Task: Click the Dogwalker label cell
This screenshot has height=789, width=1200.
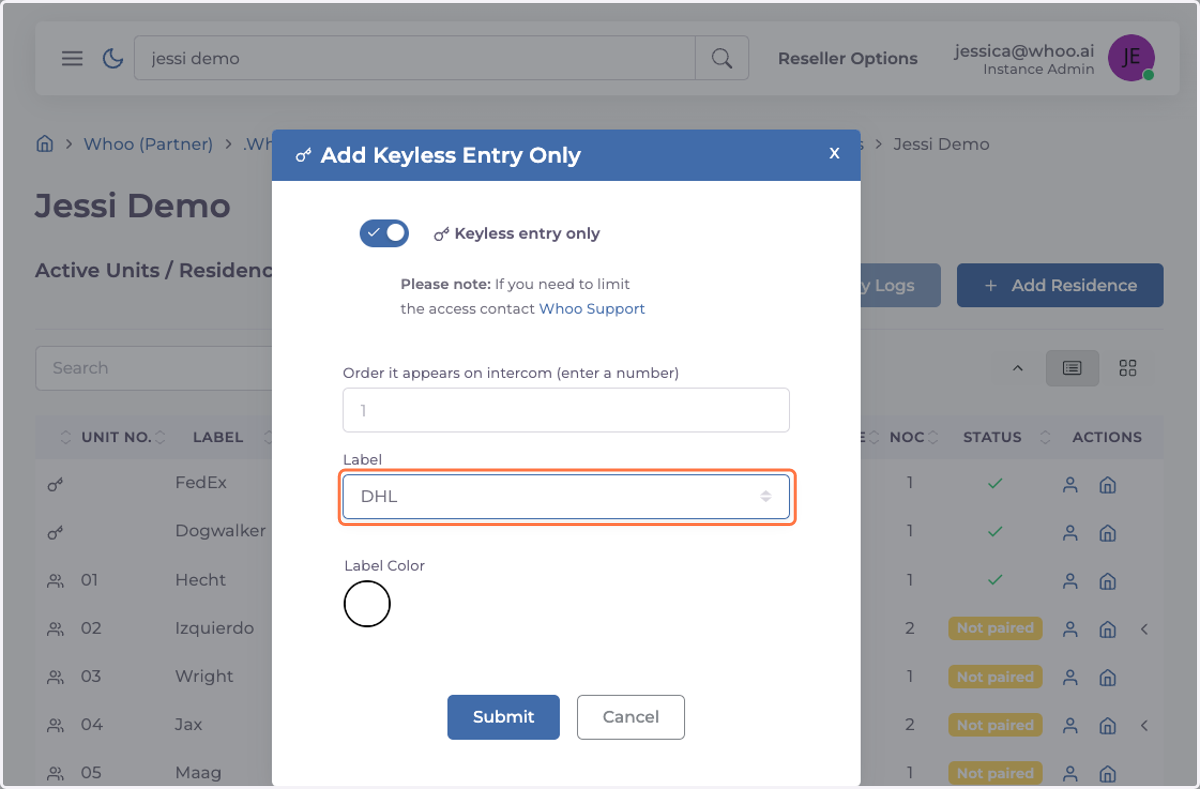Action: tap(220, 531)
